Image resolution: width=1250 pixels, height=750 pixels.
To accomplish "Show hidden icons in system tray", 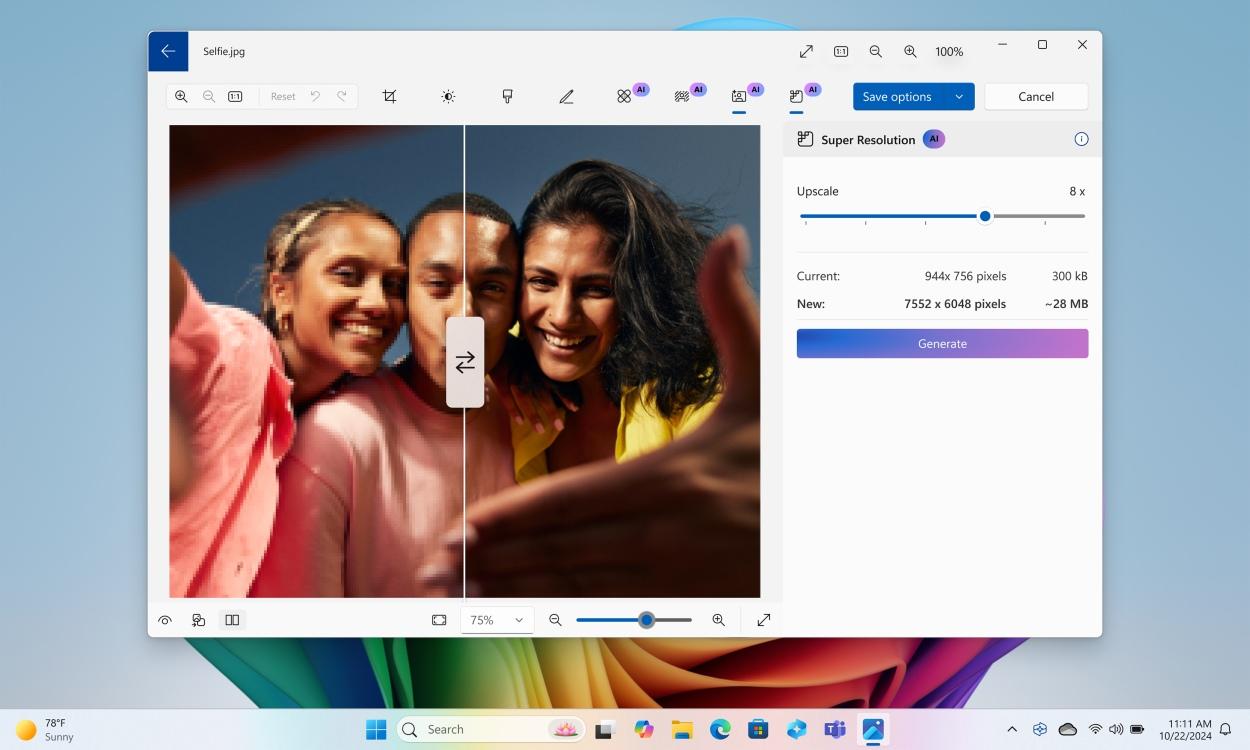I will click(1012, 729).
